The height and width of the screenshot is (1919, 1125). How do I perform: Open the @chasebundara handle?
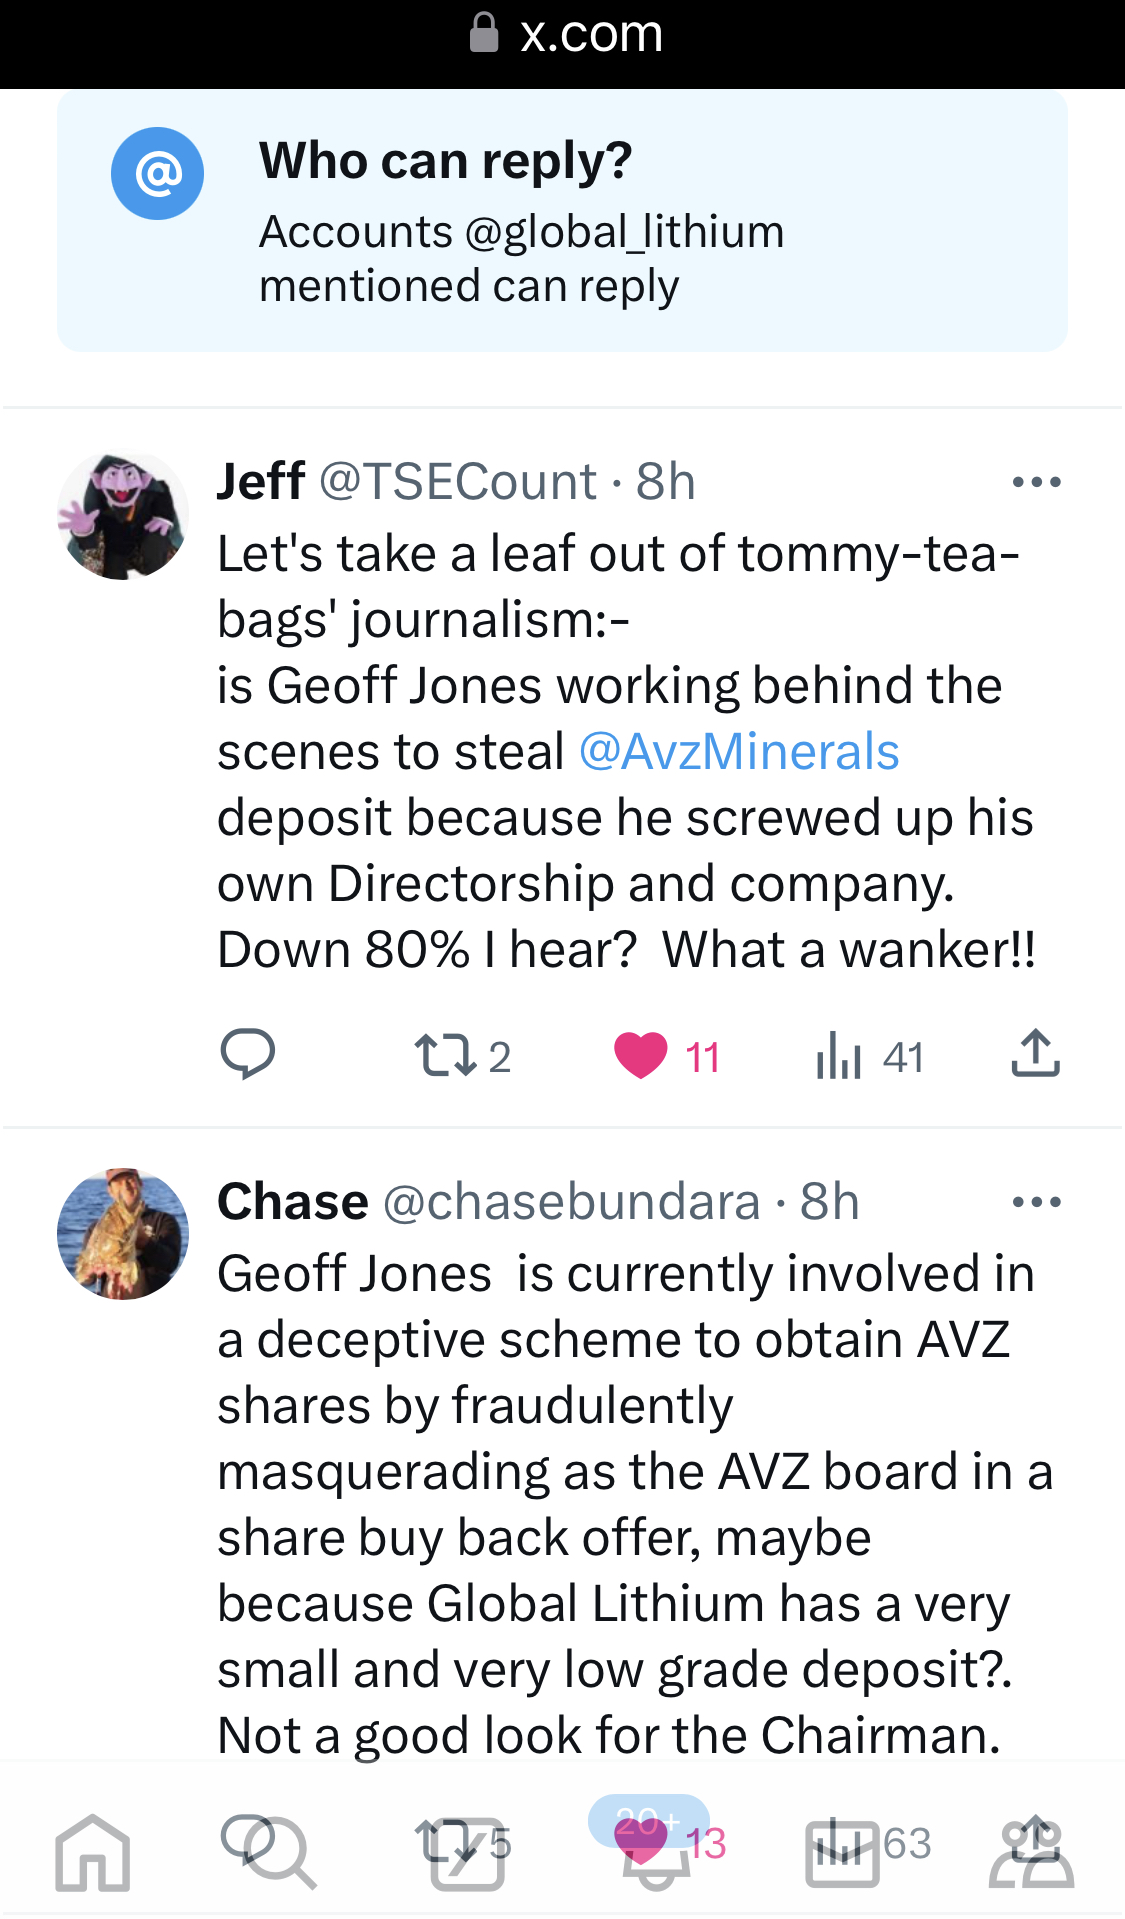pos(571,1202)
